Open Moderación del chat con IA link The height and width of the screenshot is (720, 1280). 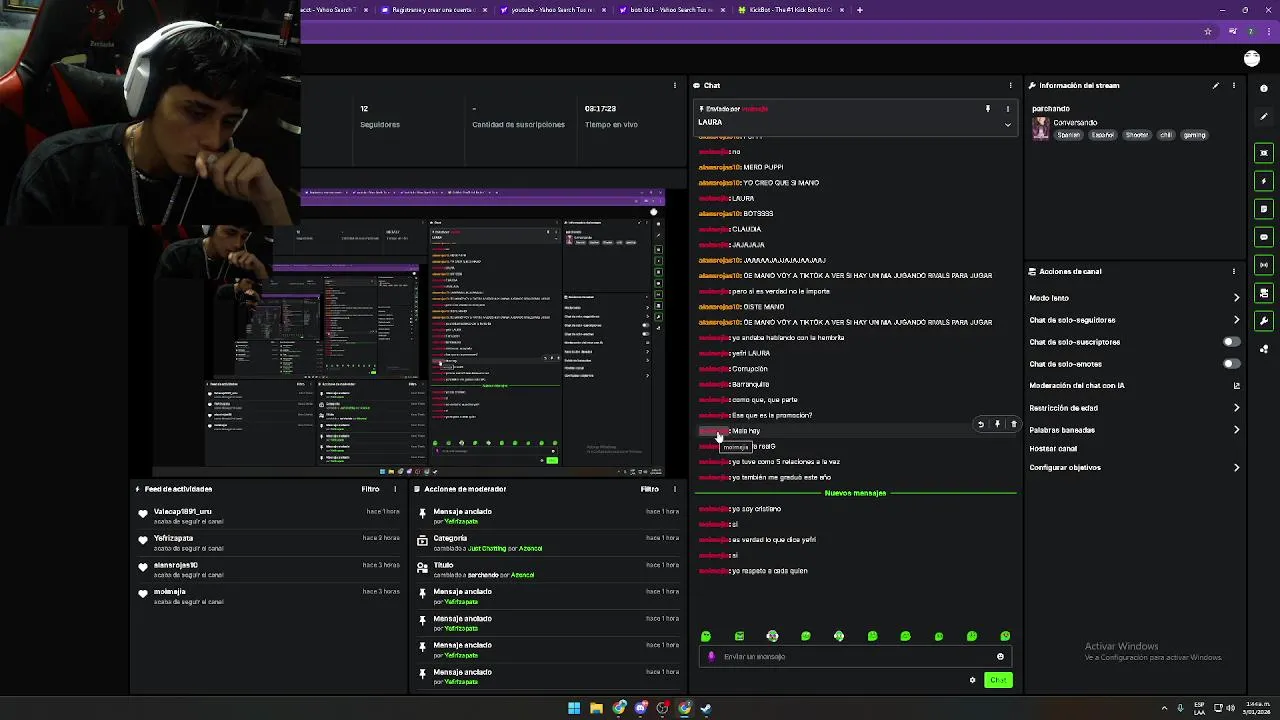1236,386
